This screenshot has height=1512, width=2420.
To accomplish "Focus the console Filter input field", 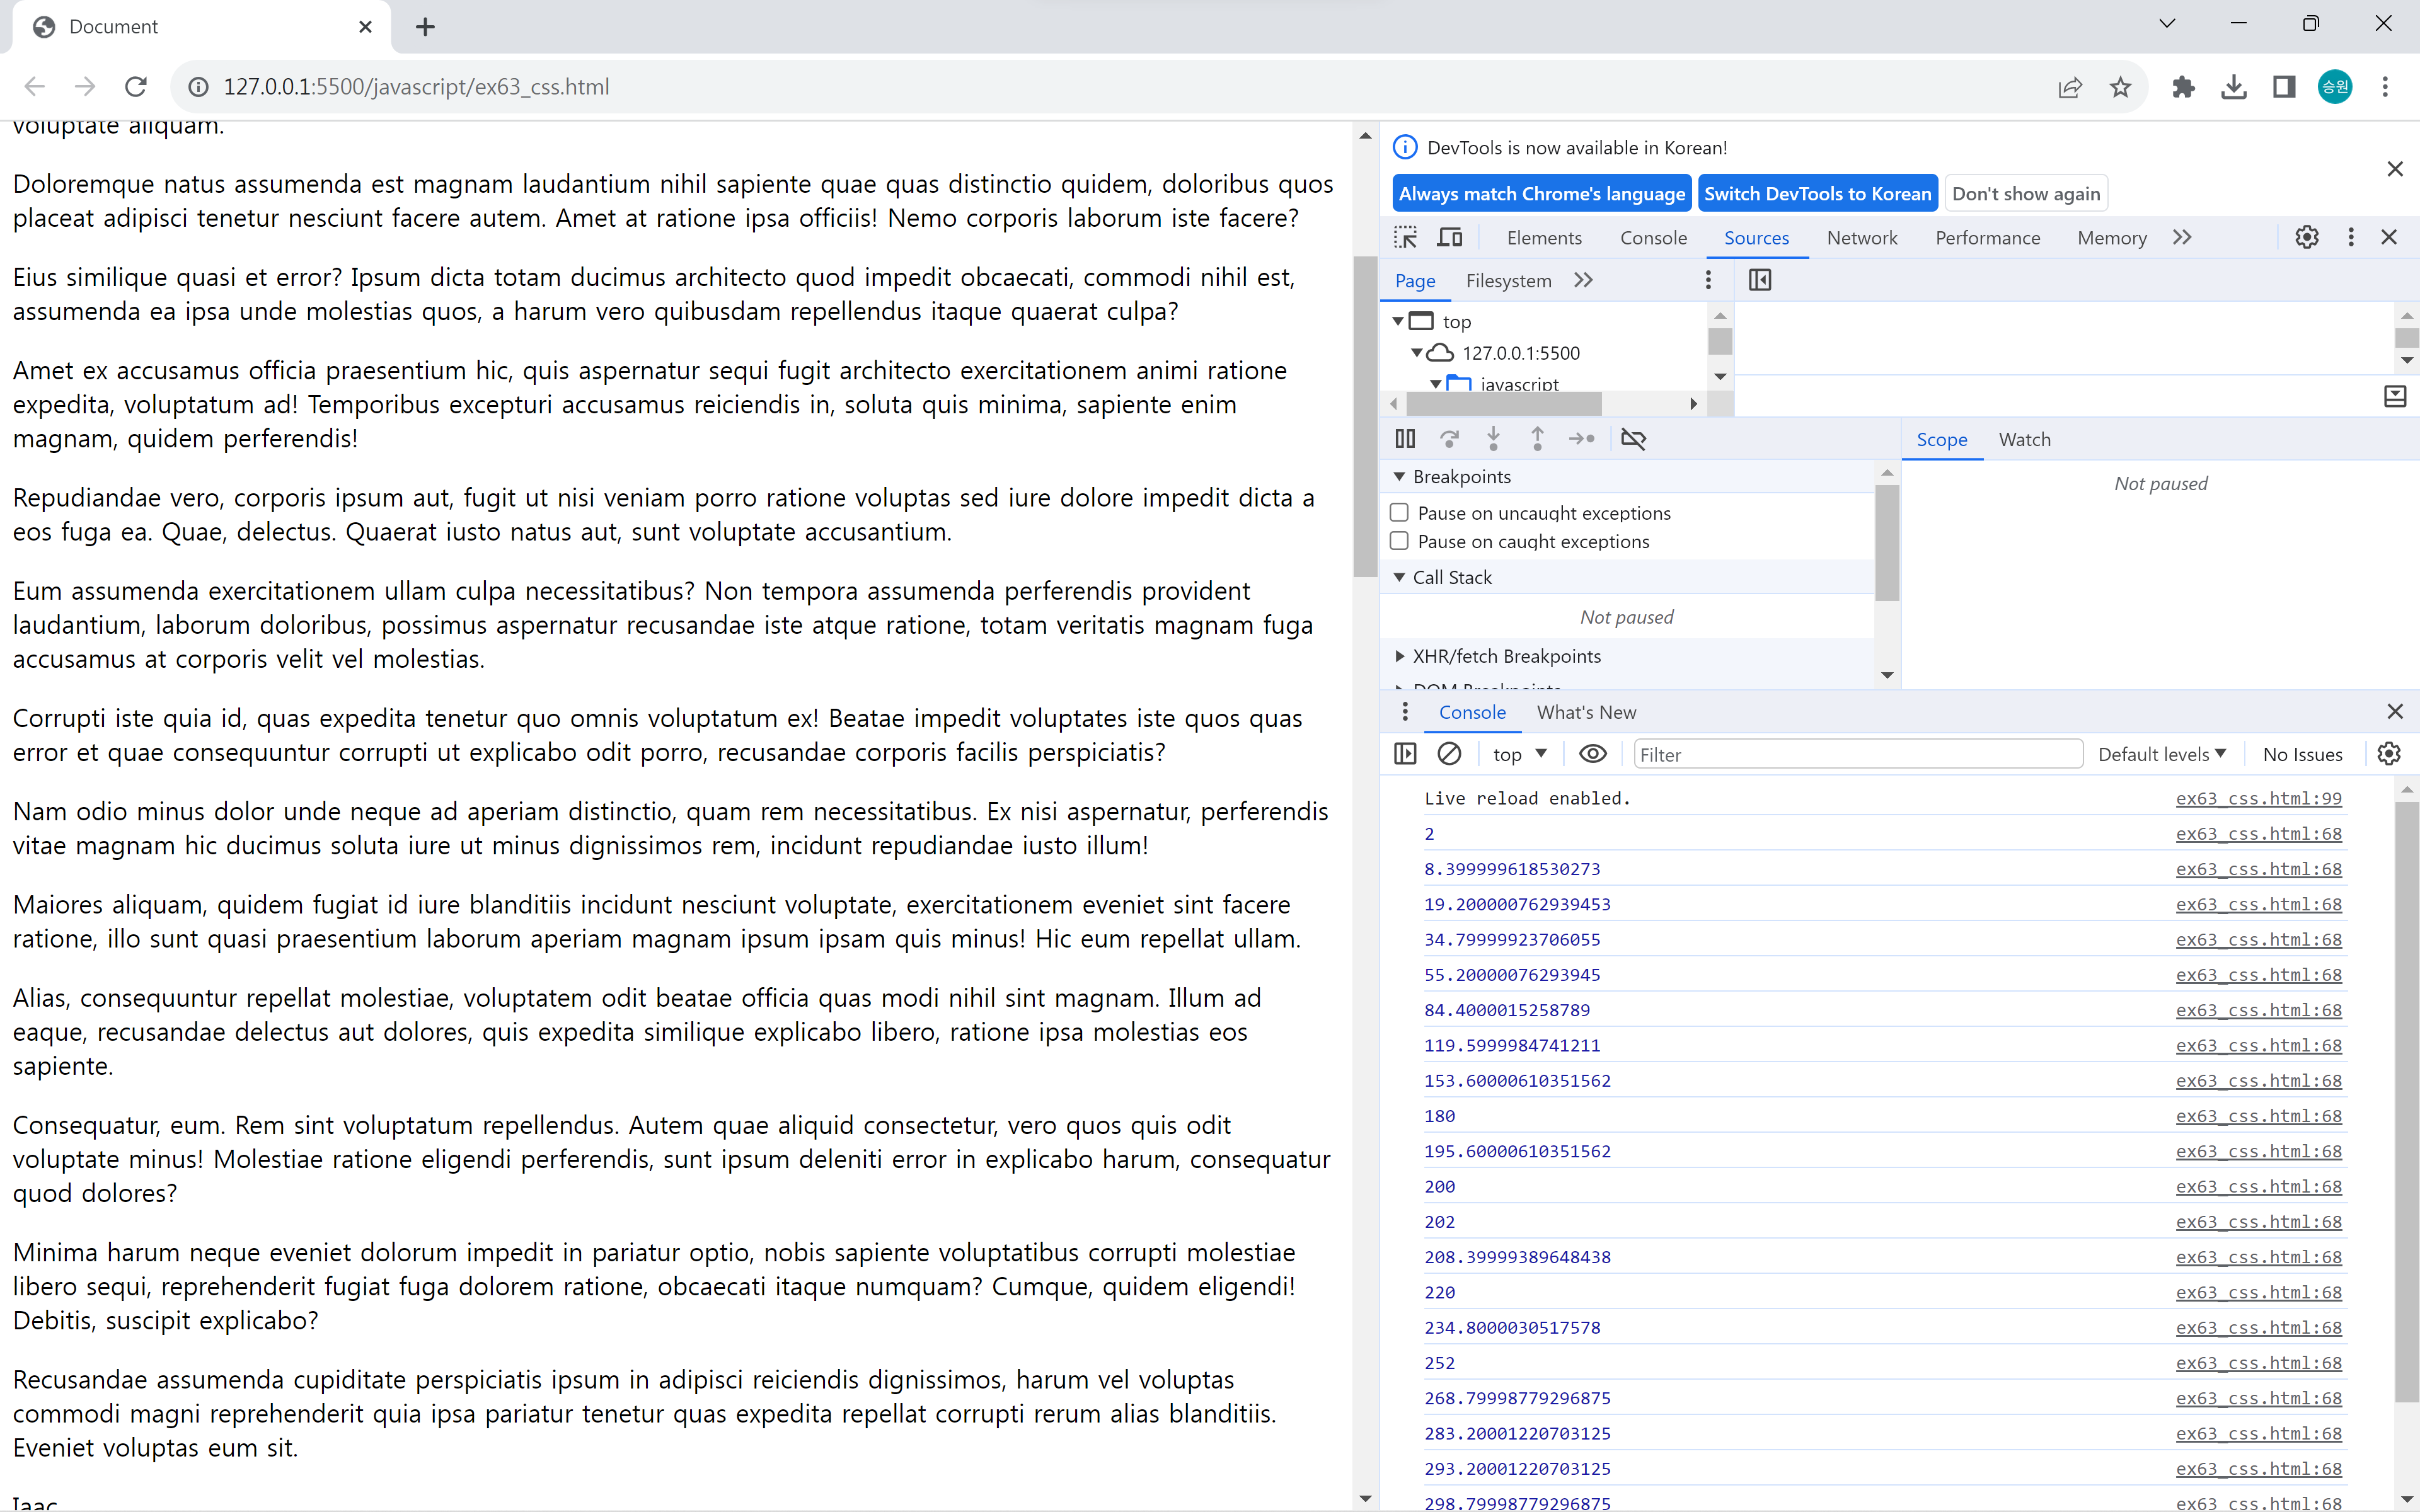I will point(1857,754).
